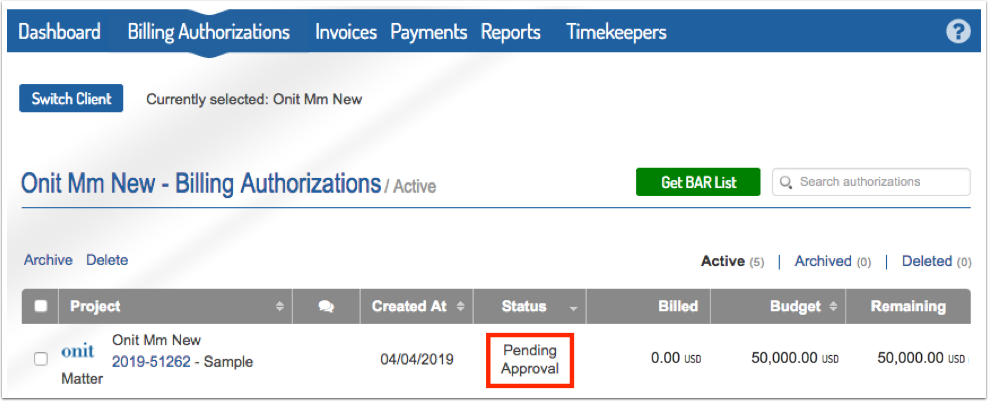Click the search magnifier icon
The width and height of the screenshot is (988, 401).
785,182
